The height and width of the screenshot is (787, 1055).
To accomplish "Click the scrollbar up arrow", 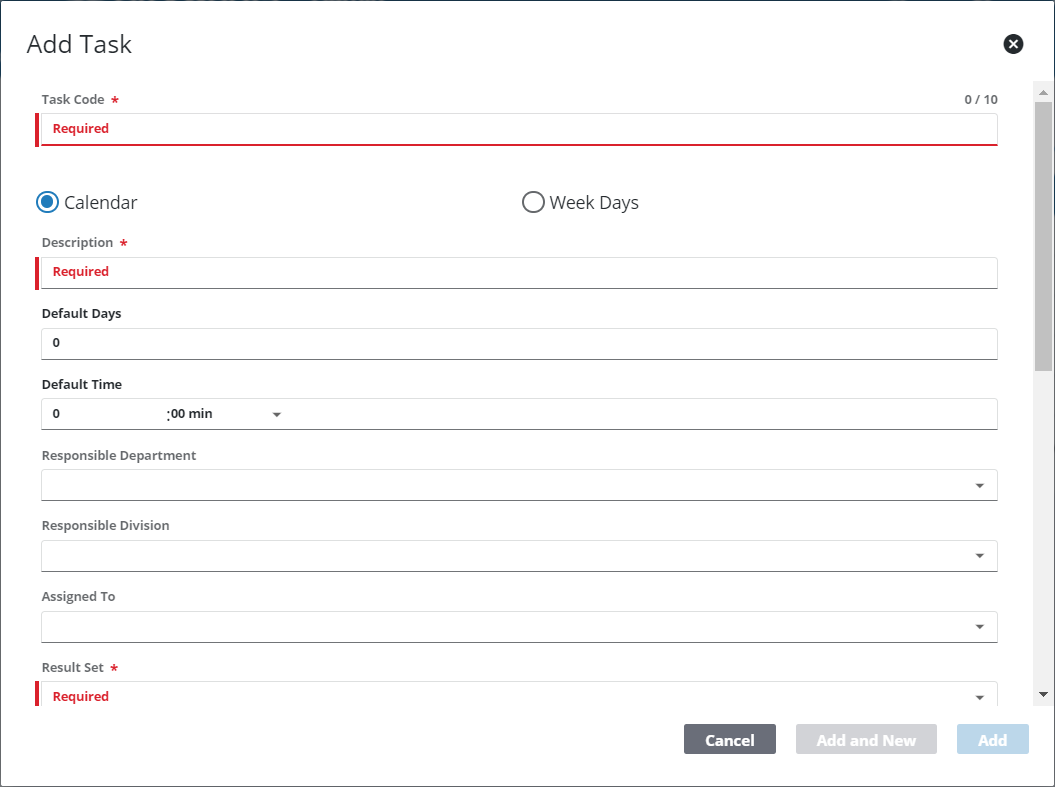I will click(1043, 93).
